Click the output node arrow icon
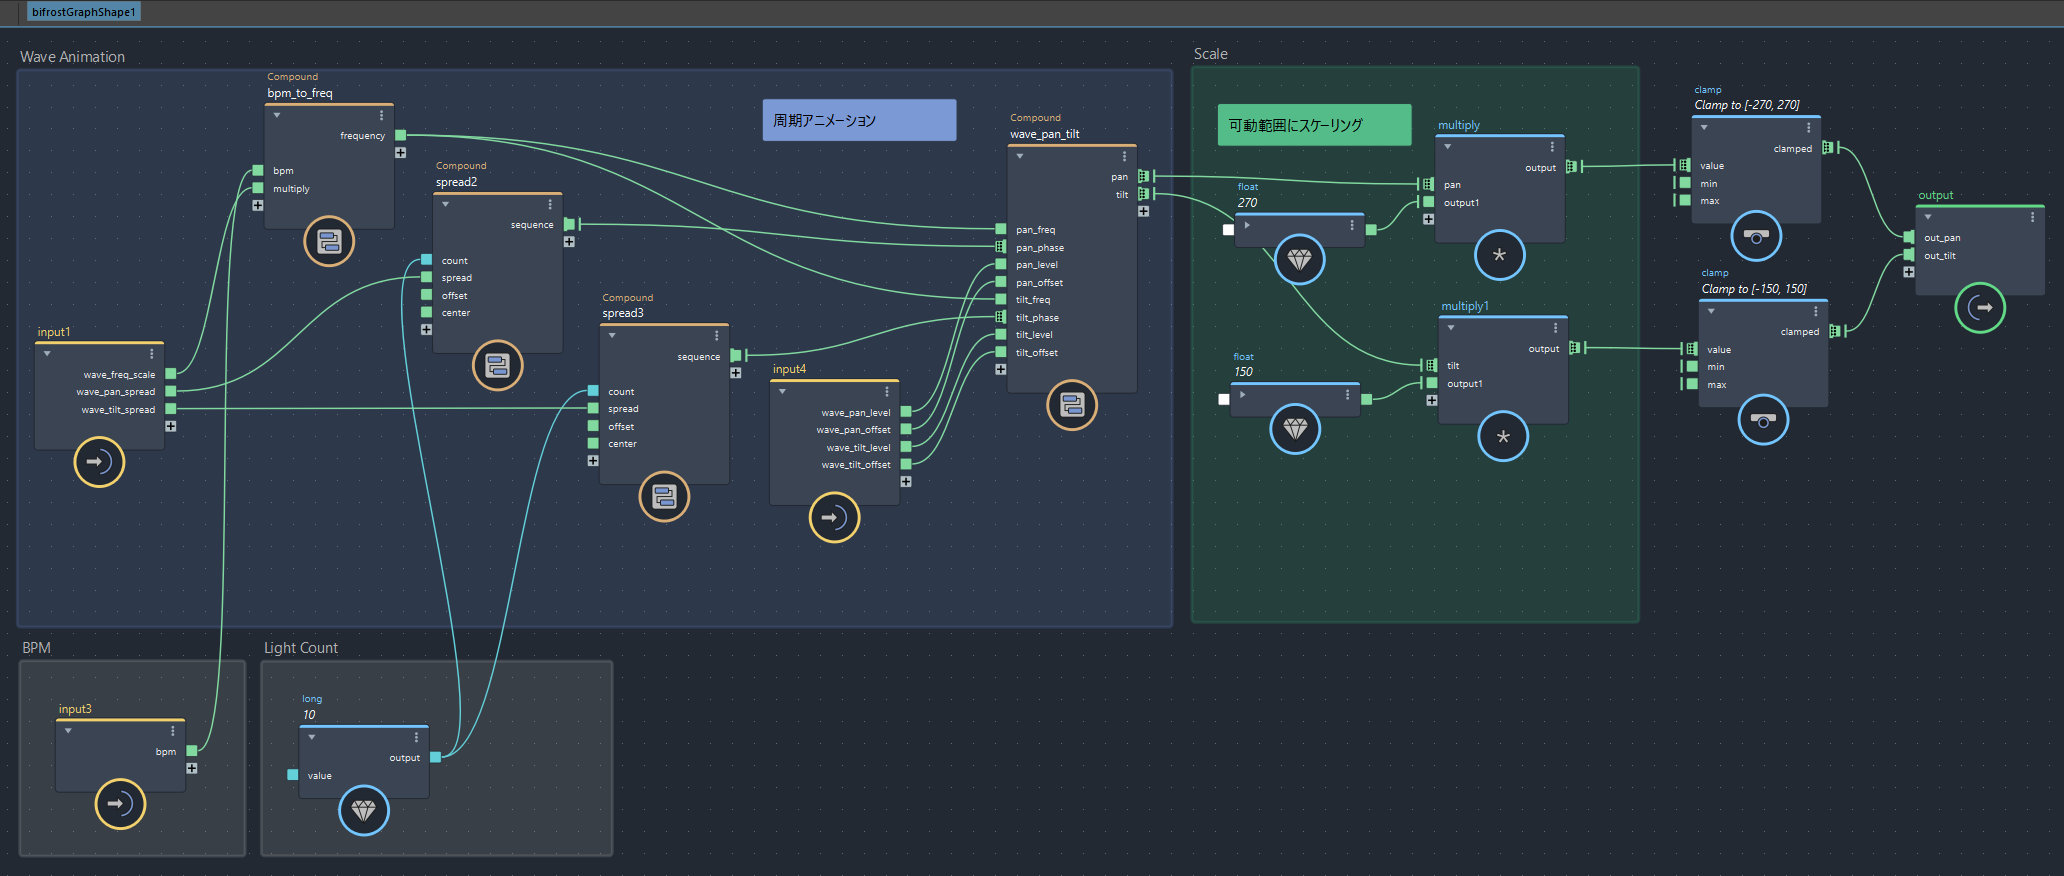 coord(1980,308)
